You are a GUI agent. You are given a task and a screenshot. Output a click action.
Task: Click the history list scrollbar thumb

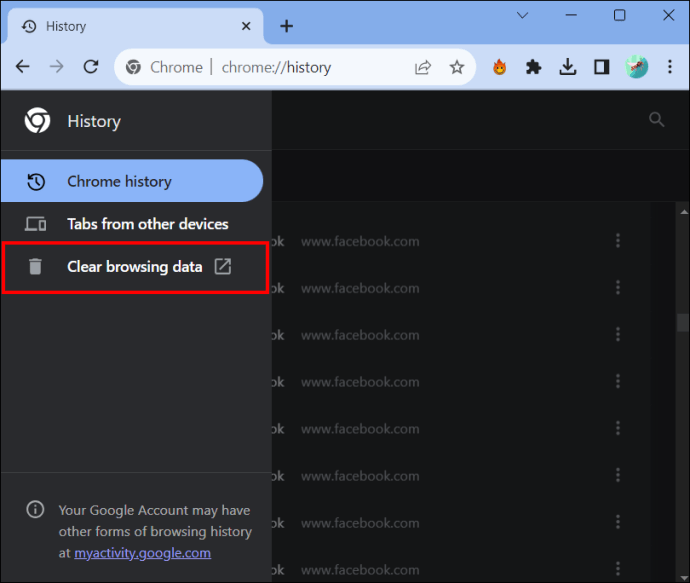(683, 323)
